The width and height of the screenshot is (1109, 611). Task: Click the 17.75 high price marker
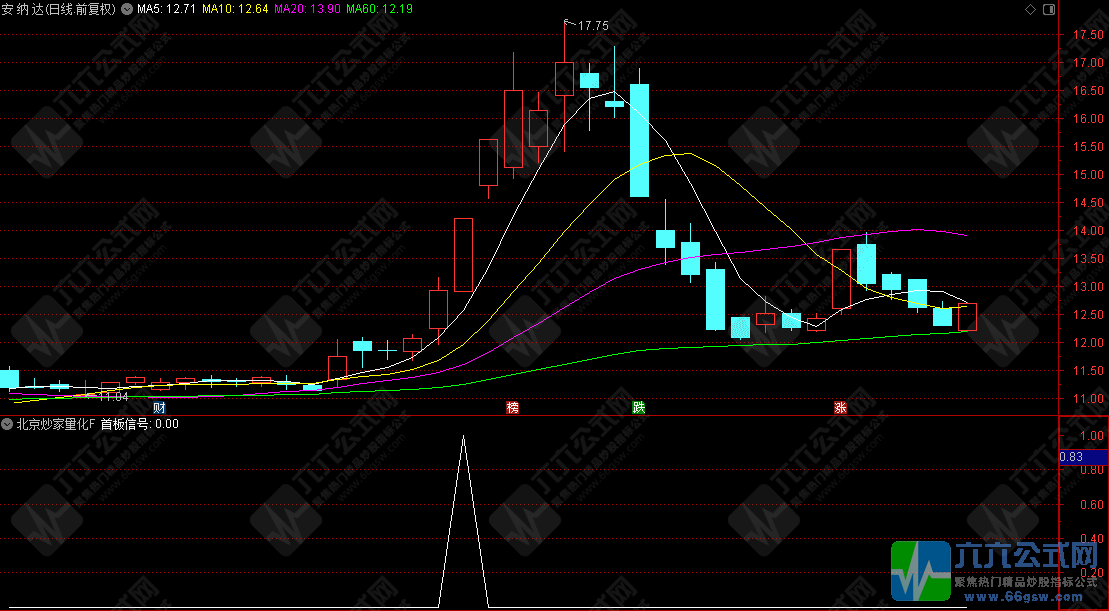pyautogui.click(x=593, y=25)
